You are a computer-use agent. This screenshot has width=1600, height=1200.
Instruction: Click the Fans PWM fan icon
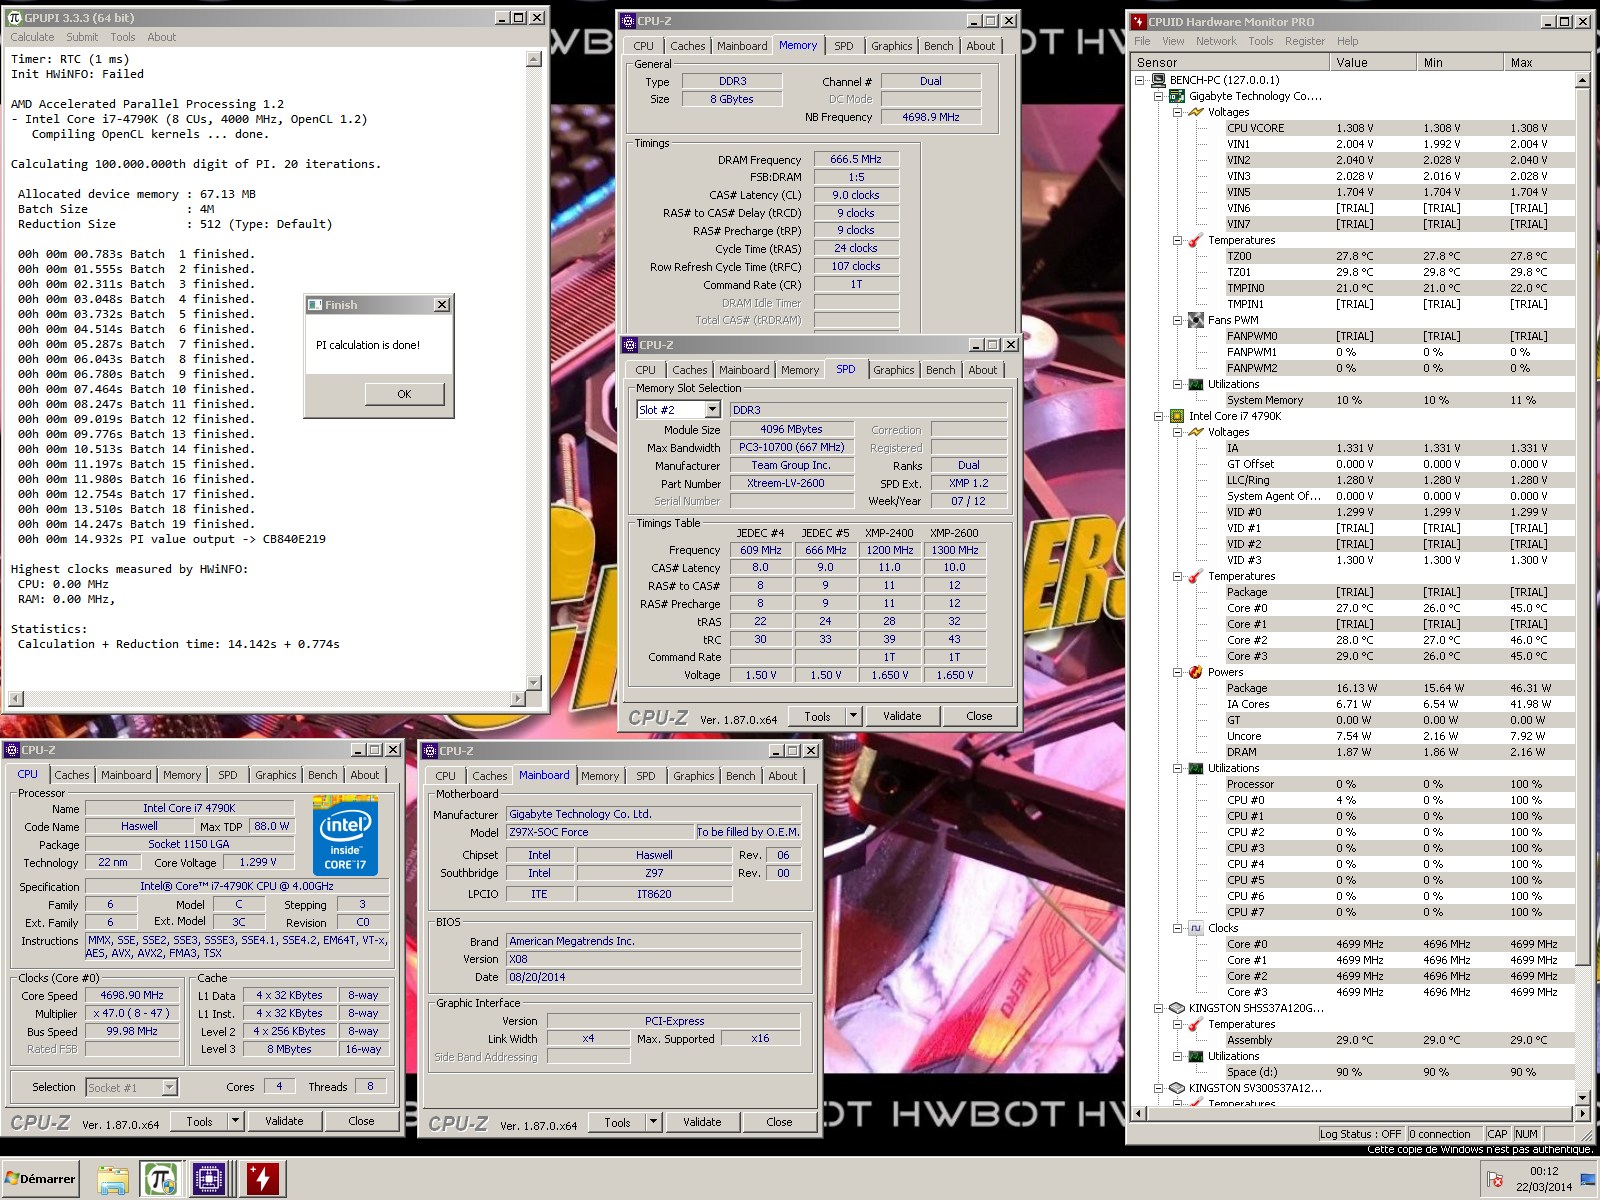tap(1195, 320)
